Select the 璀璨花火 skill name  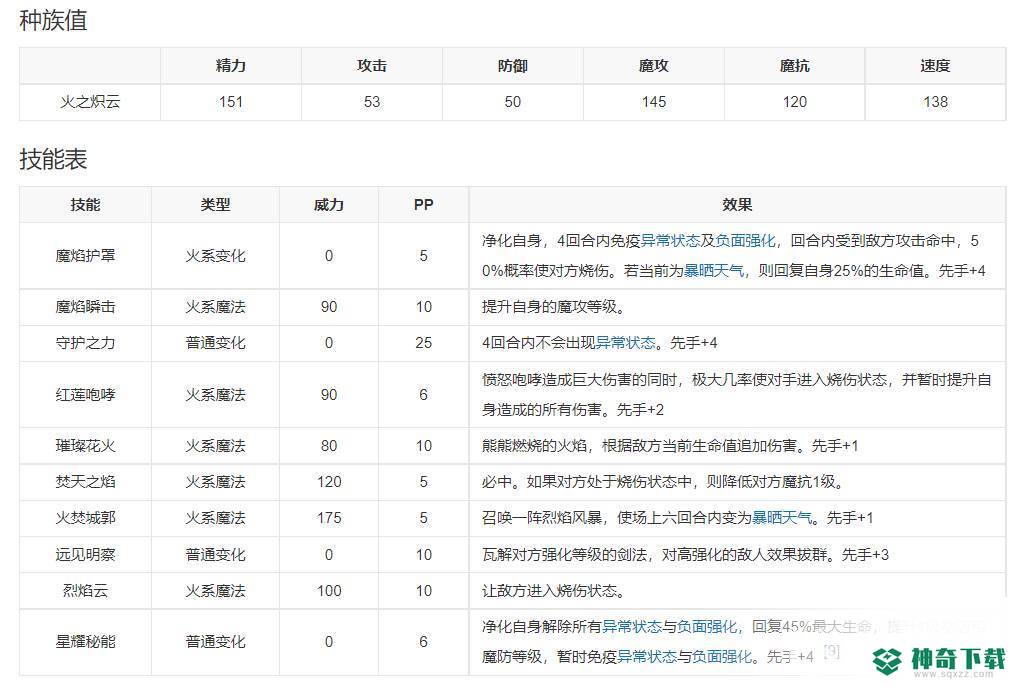(85, 446)
